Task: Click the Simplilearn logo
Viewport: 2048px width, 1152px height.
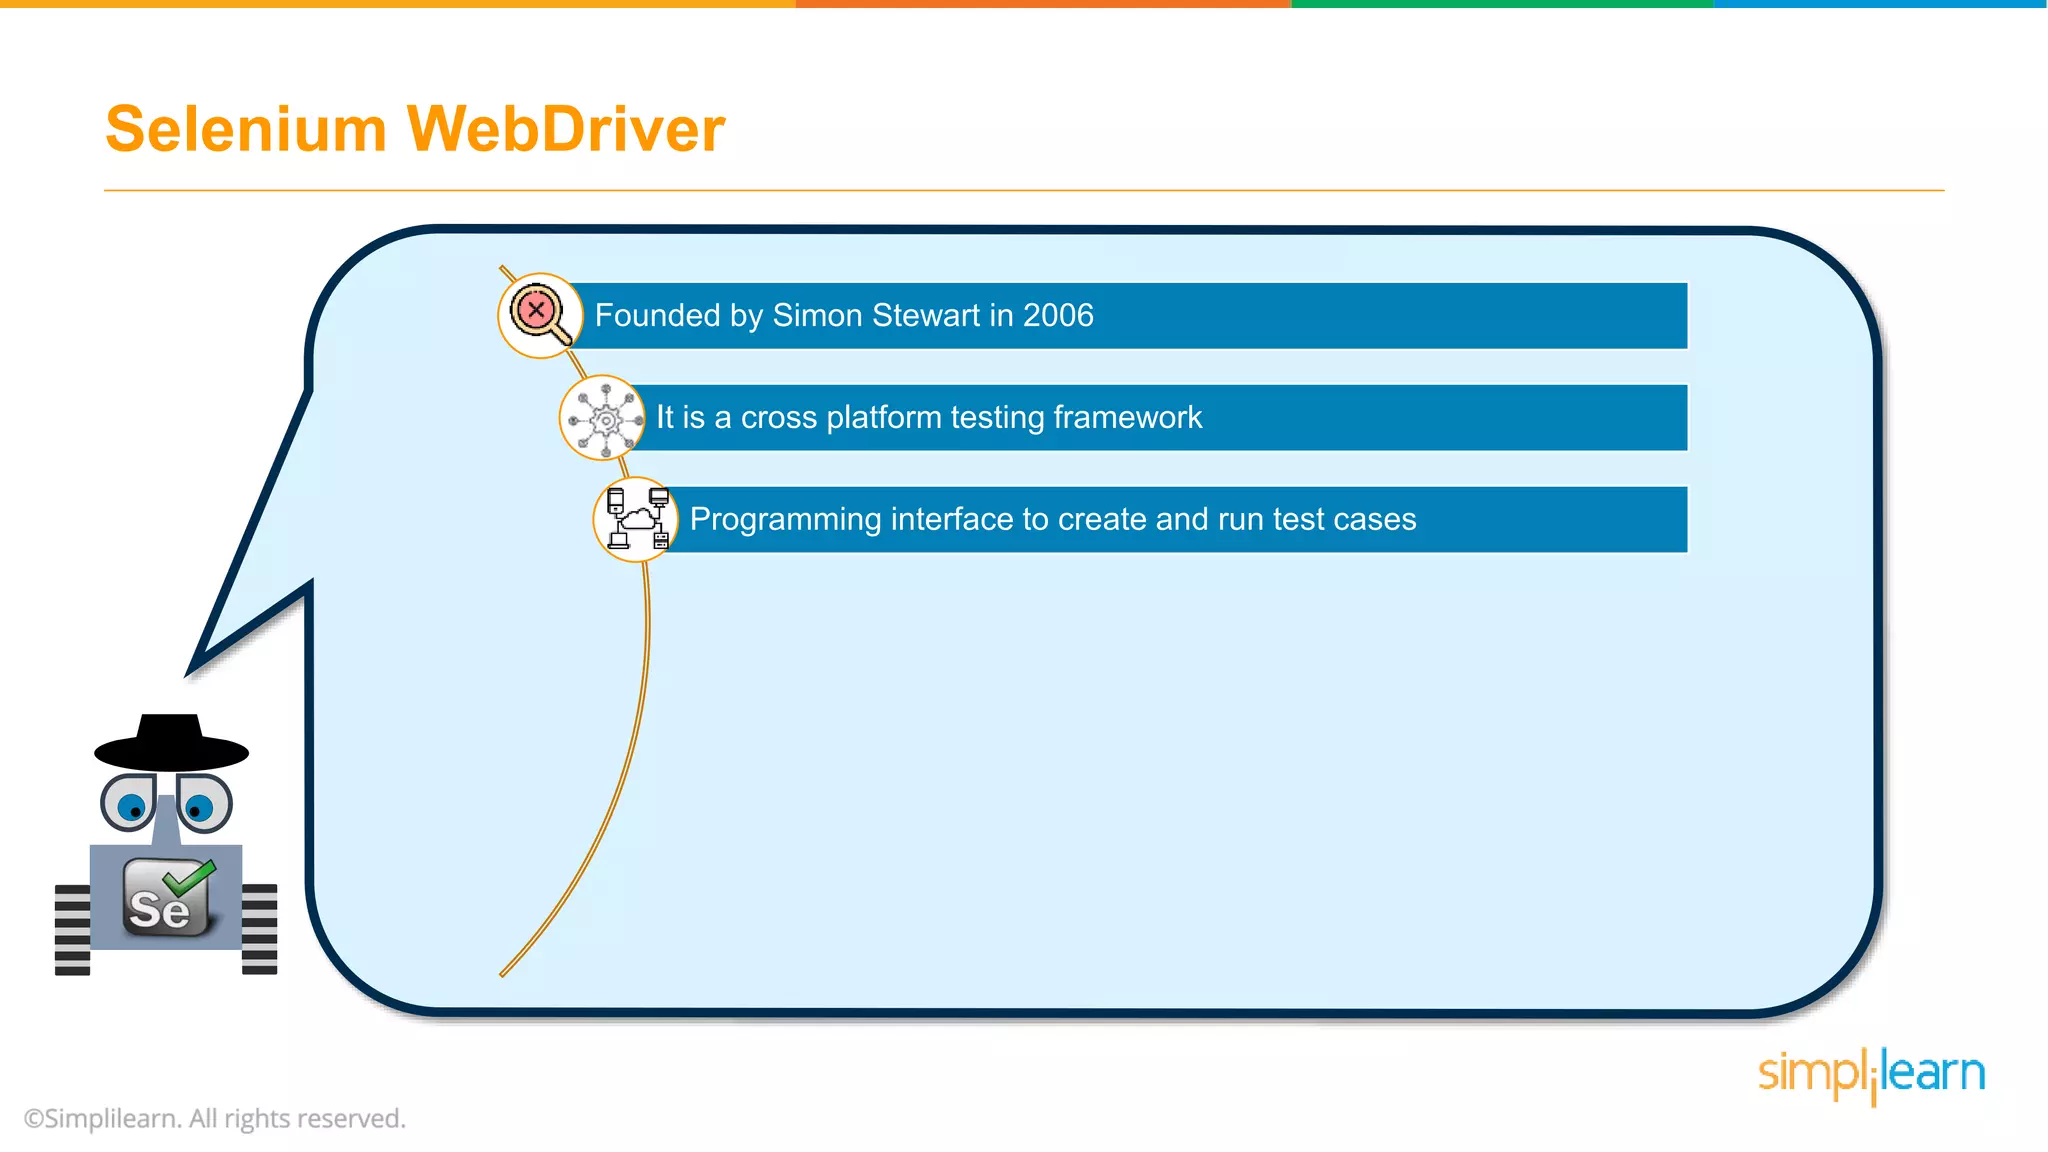Action: (x=1871, y=1075)
